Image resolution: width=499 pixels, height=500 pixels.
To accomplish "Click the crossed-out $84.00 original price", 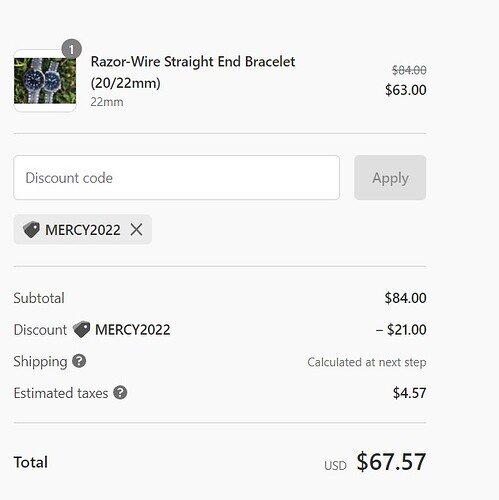I will (x=409, y=70).
